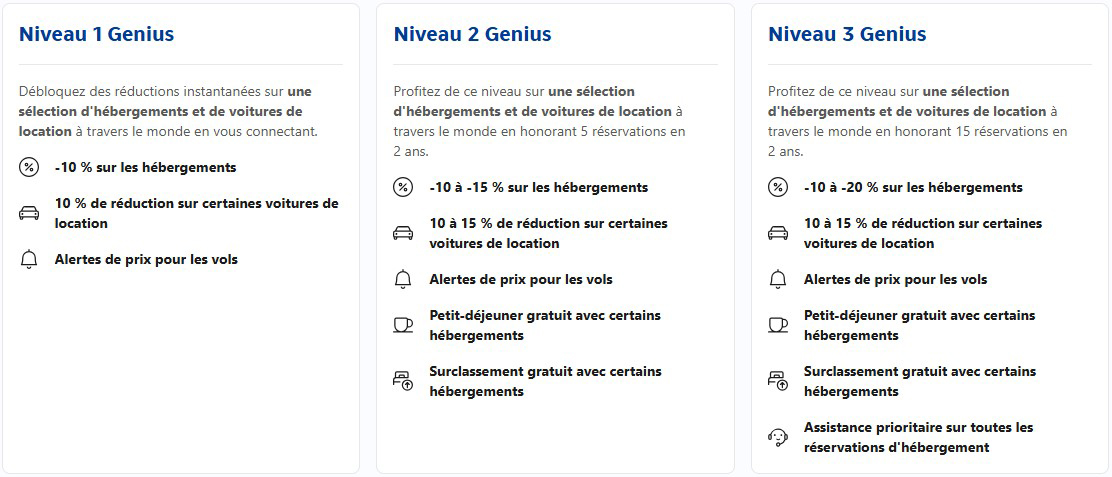Viewport: 1112px width, 477px height.
Task: Click the percent discount icon in Niveau 1 card
Action: [28, 168]
